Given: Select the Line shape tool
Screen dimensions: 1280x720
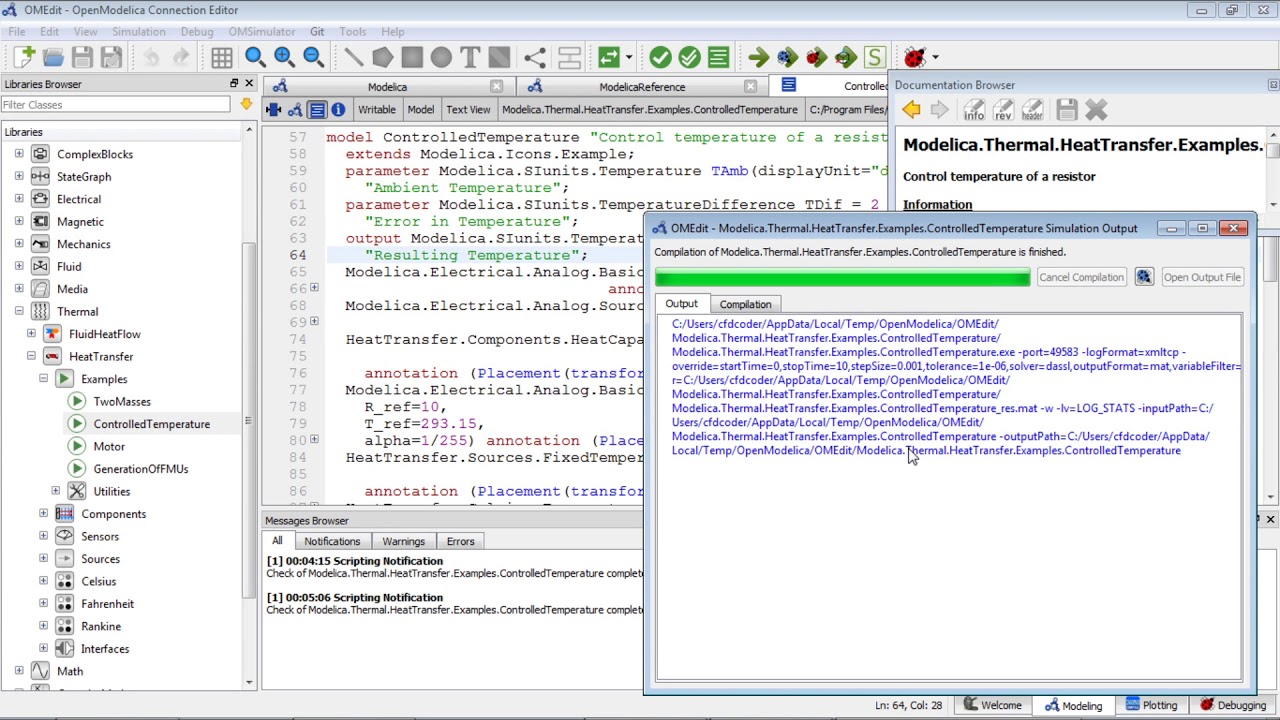Looking at the screenshot, I should coord(353,57).
